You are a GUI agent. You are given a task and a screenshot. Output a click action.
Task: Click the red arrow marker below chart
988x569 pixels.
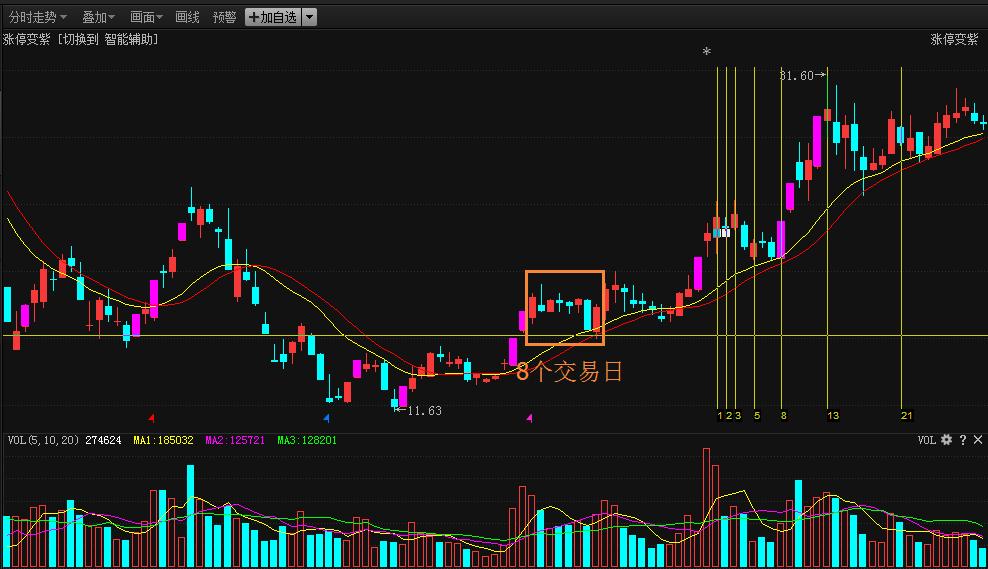151,417
